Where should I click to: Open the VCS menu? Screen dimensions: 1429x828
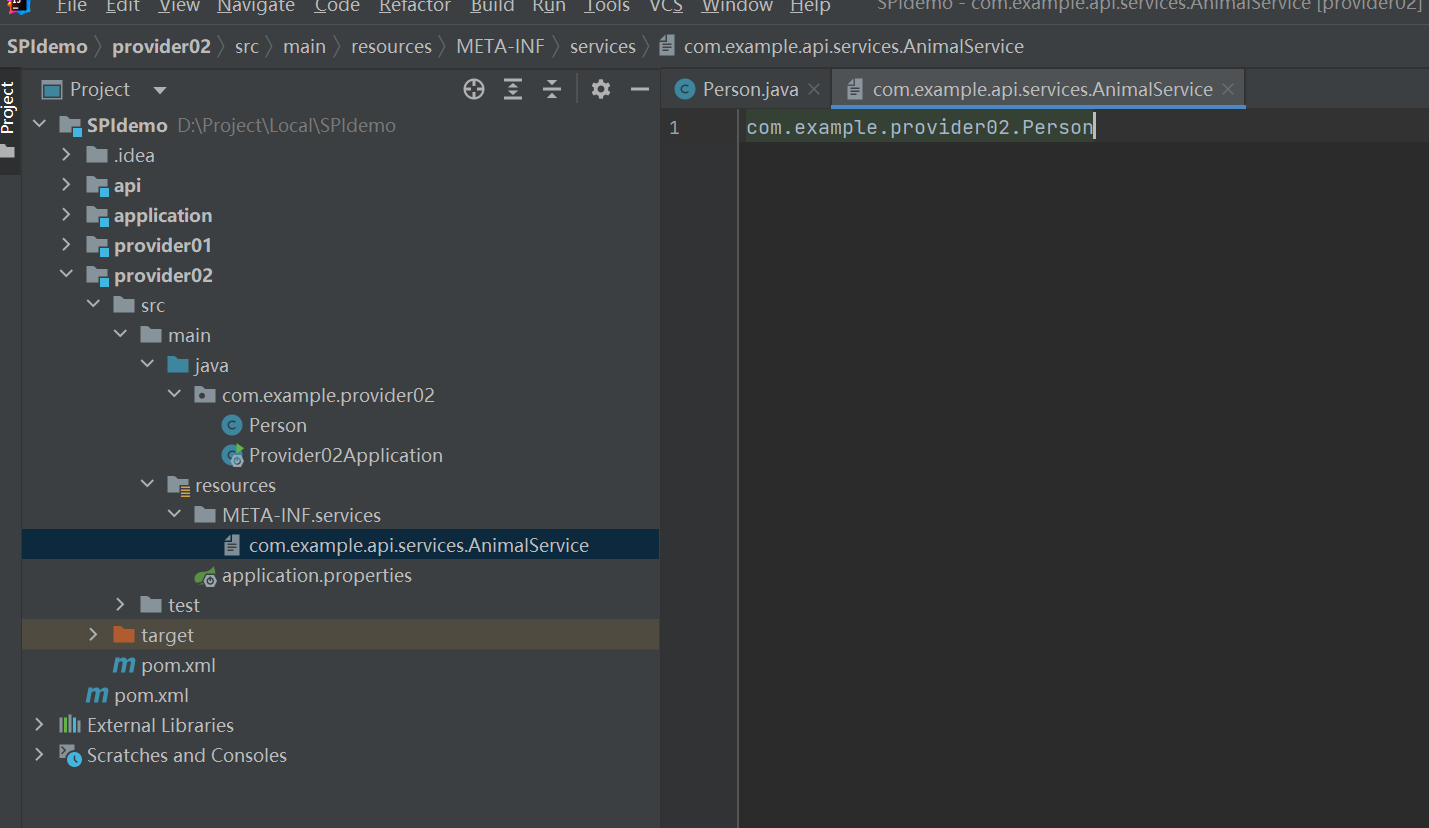click(x=666, y=7)
